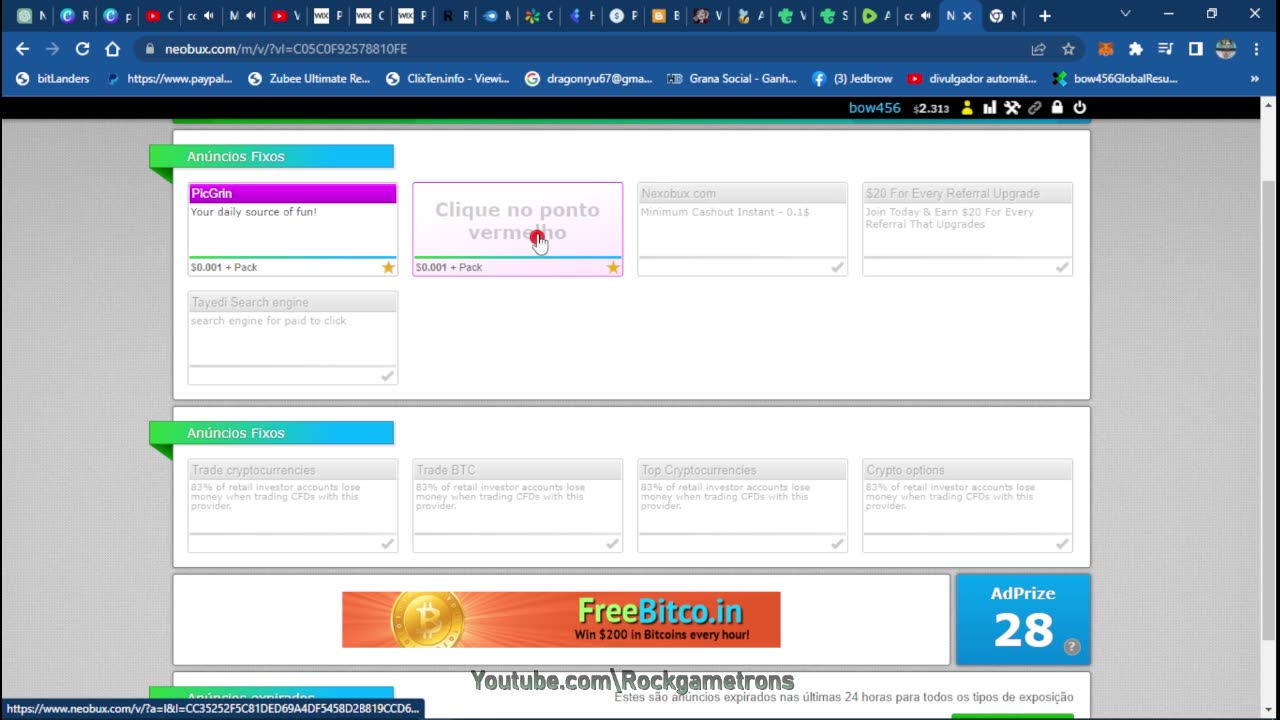Open the Neobux statistics bars icon

(989, 108)
